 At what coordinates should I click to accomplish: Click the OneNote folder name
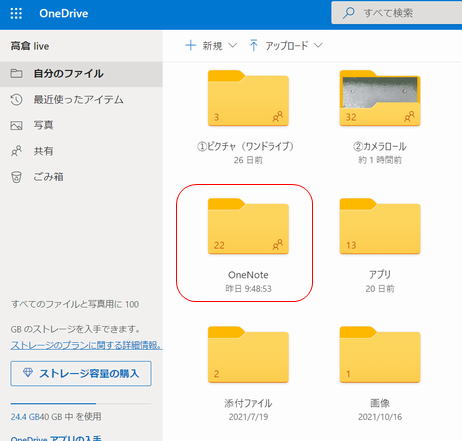[x=248, y=275]
